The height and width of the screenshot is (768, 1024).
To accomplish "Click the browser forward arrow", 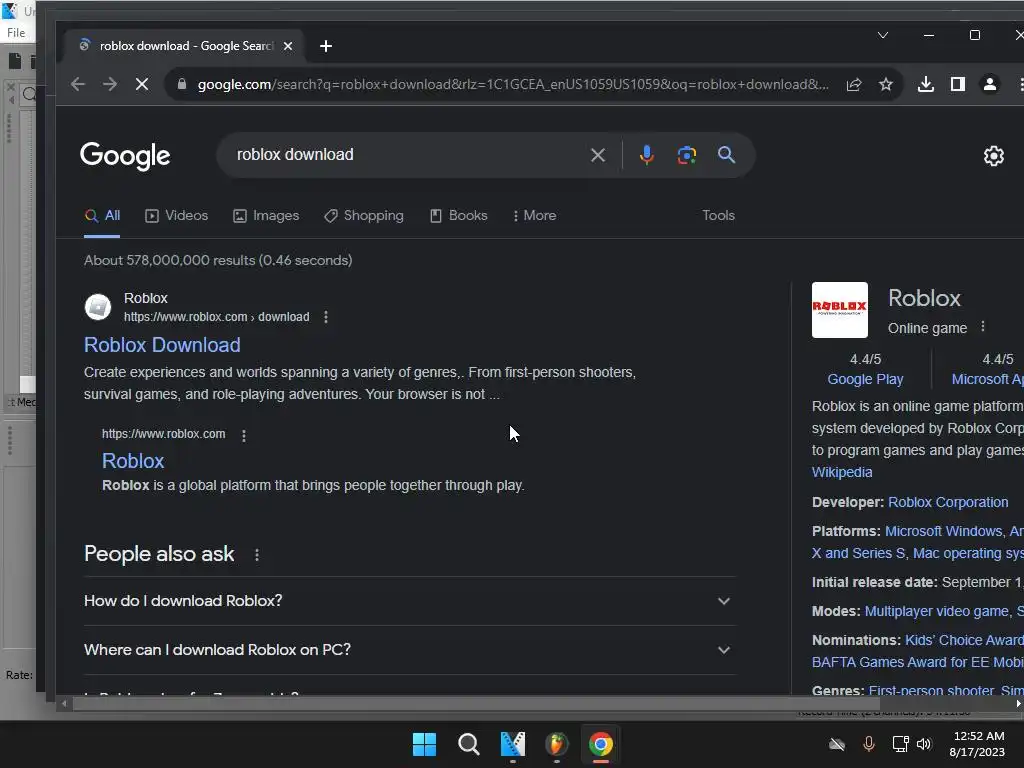I will 110,84.
